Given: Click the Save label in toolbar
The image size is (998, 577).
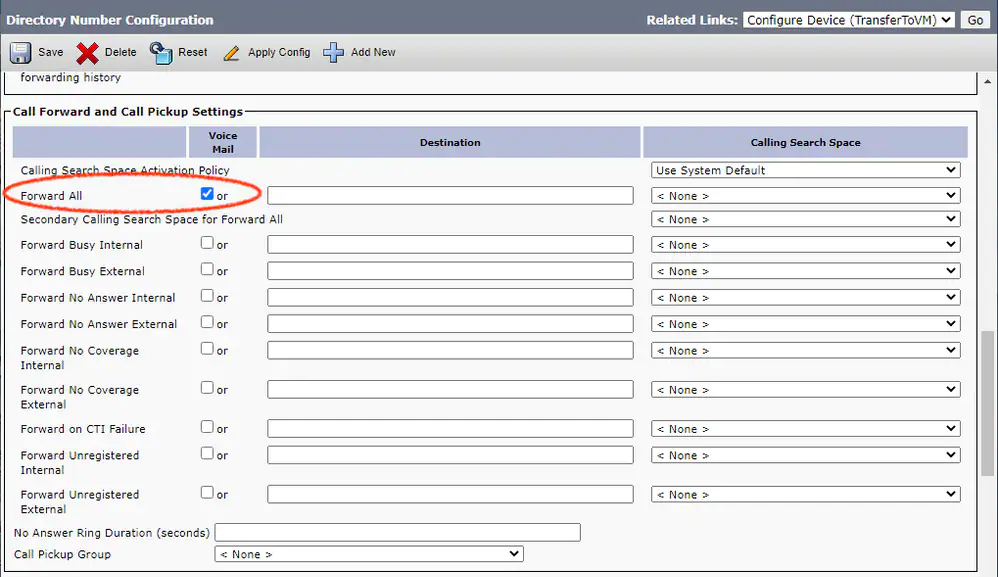Looking at the screenshot, I should [50, 52].
